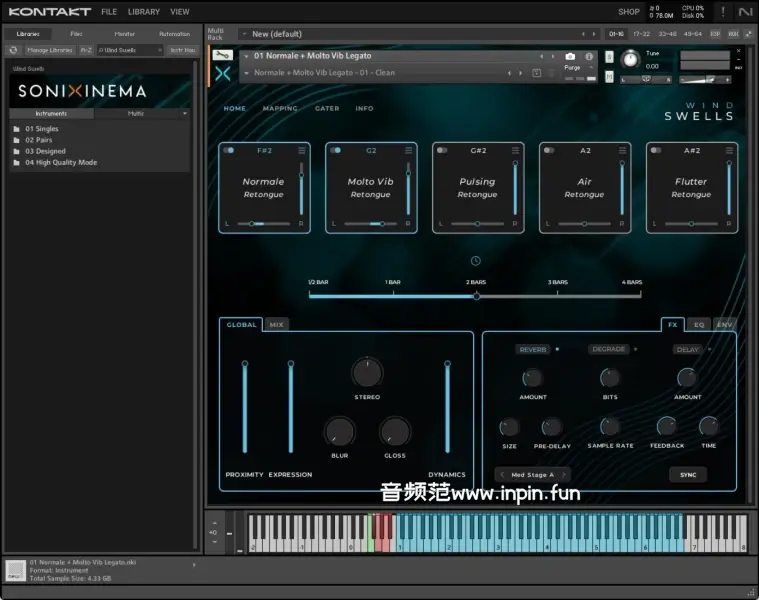Image resolution: width=759 pixels, height=600 pixels.
Task: Click the SYNC button
Action: [x=688, y=475]
